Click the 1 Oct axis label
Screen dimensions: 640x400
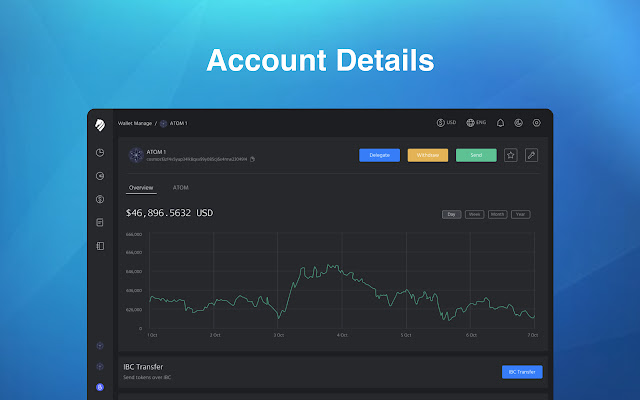pyautogui.click(x=152, y=335)
